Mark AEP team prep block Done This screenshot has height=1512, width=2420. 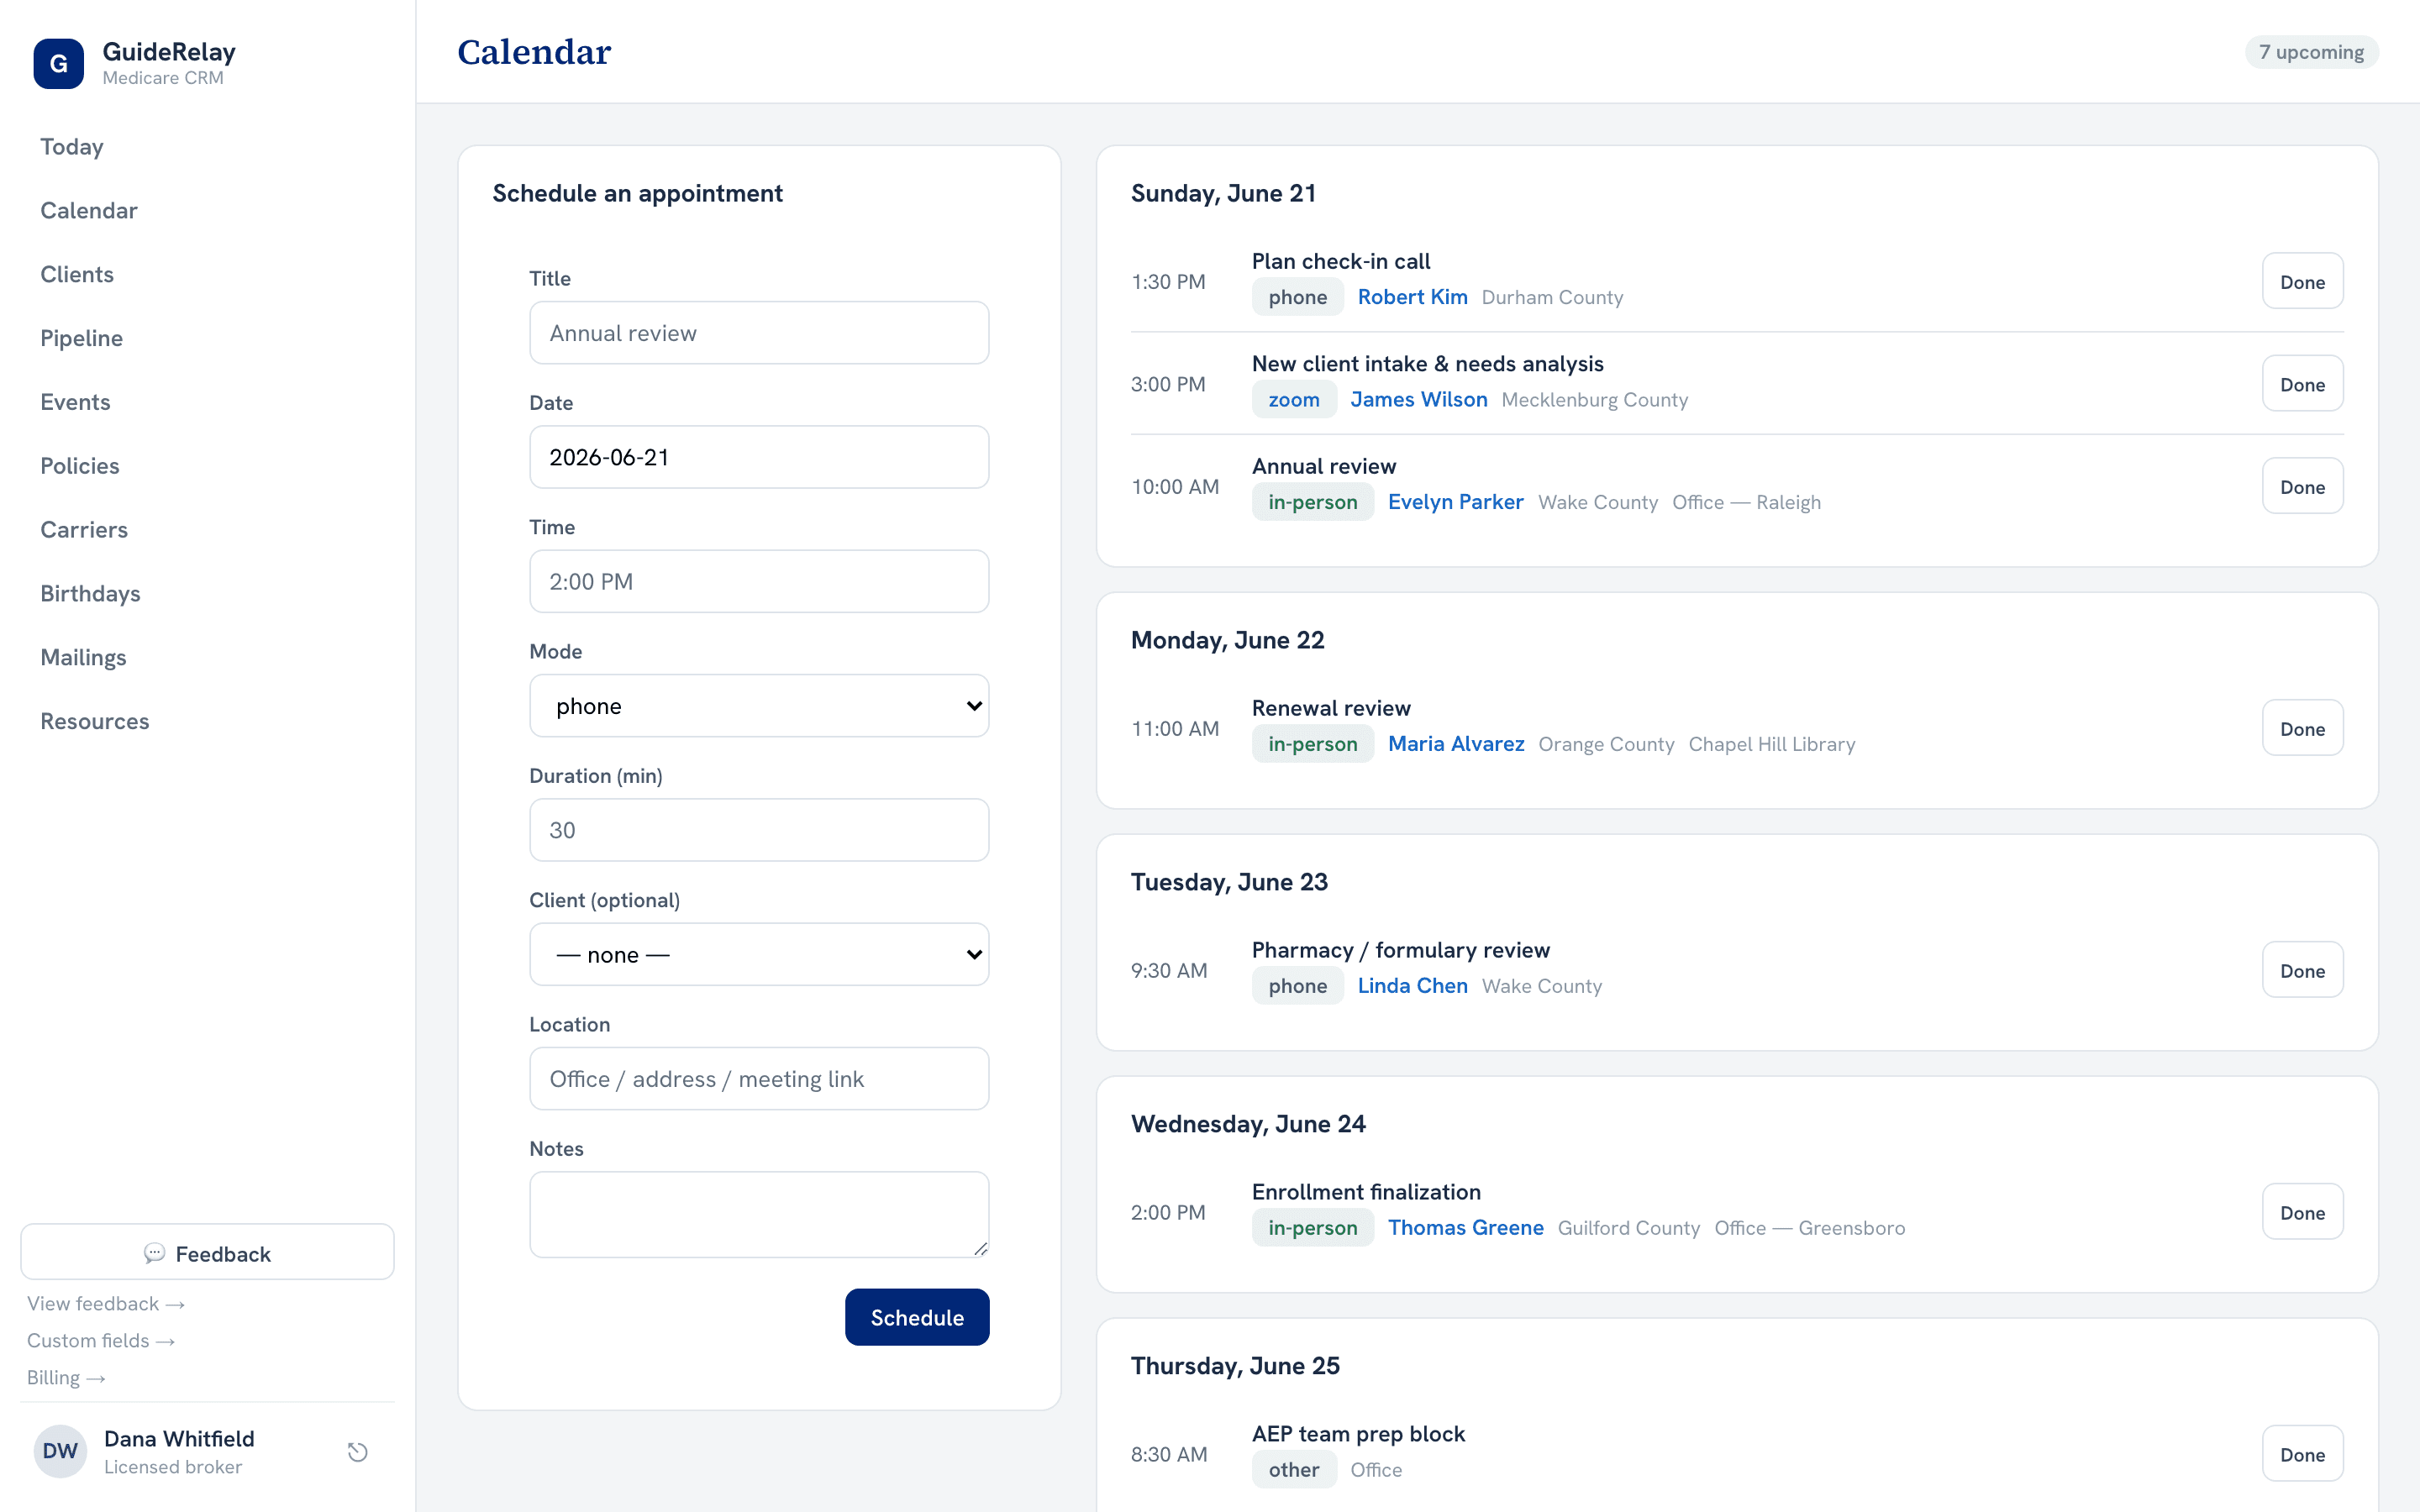(x=2302, y=1455)
